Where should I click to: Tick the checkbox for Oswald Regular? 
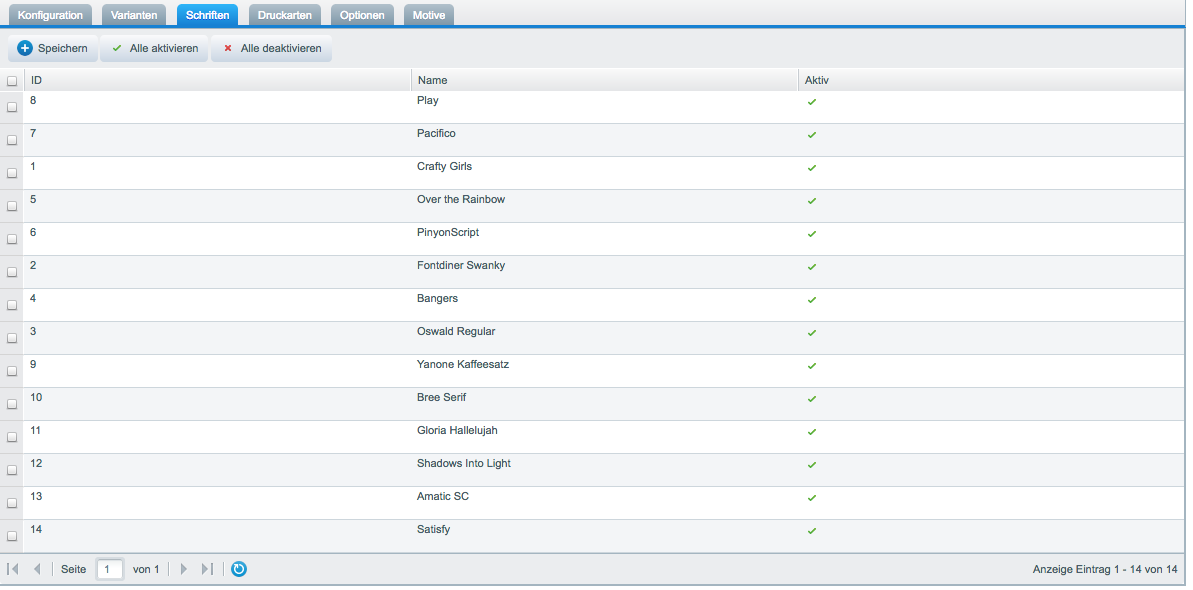pos(12,338)
